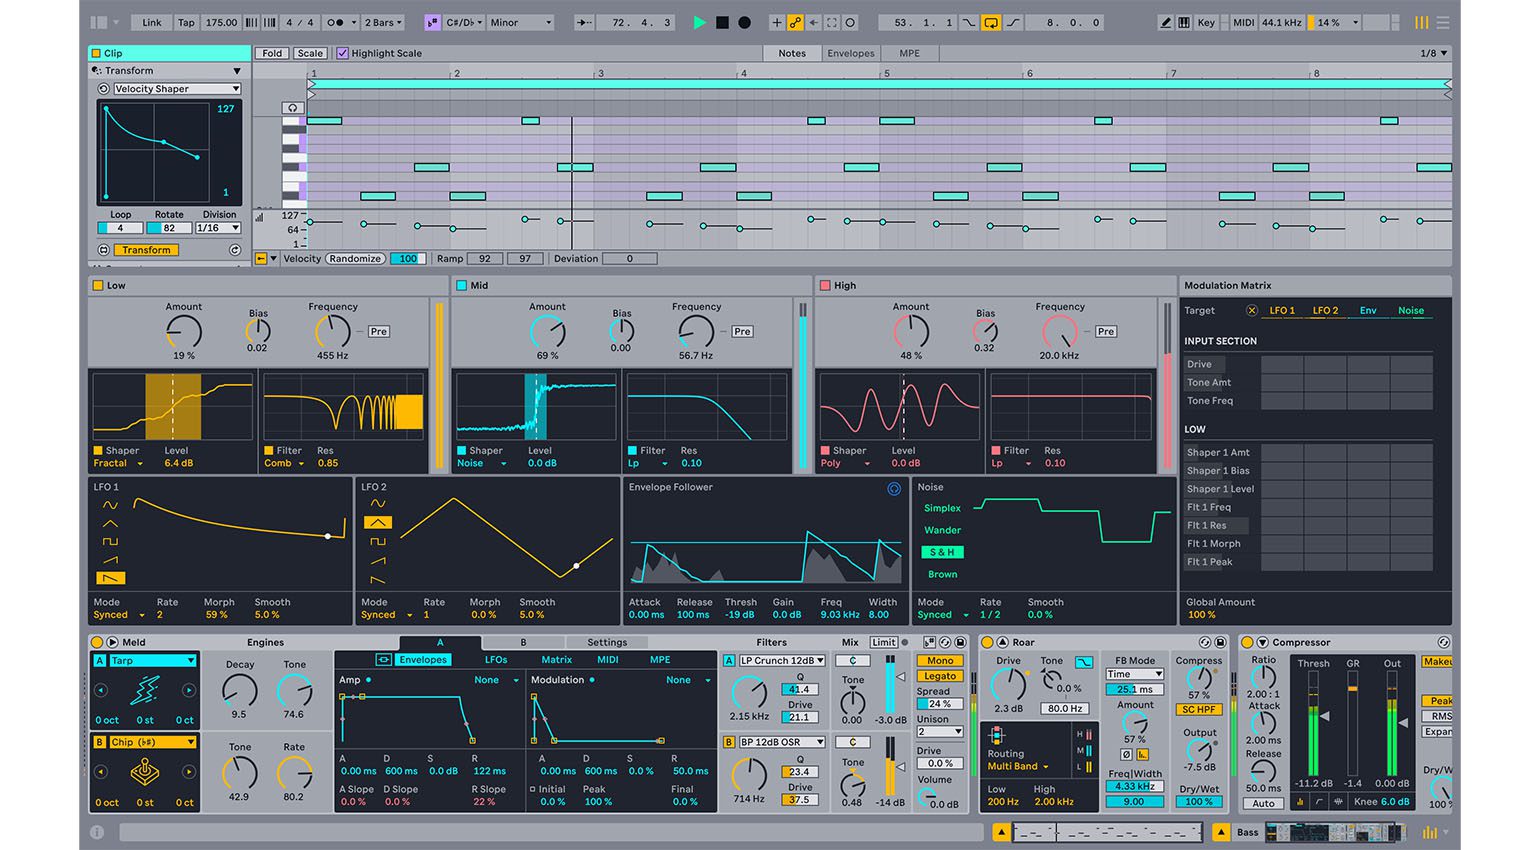Toggle the Meld device power icon
This screenshot has height=850, width=1540.
[97, 642]
